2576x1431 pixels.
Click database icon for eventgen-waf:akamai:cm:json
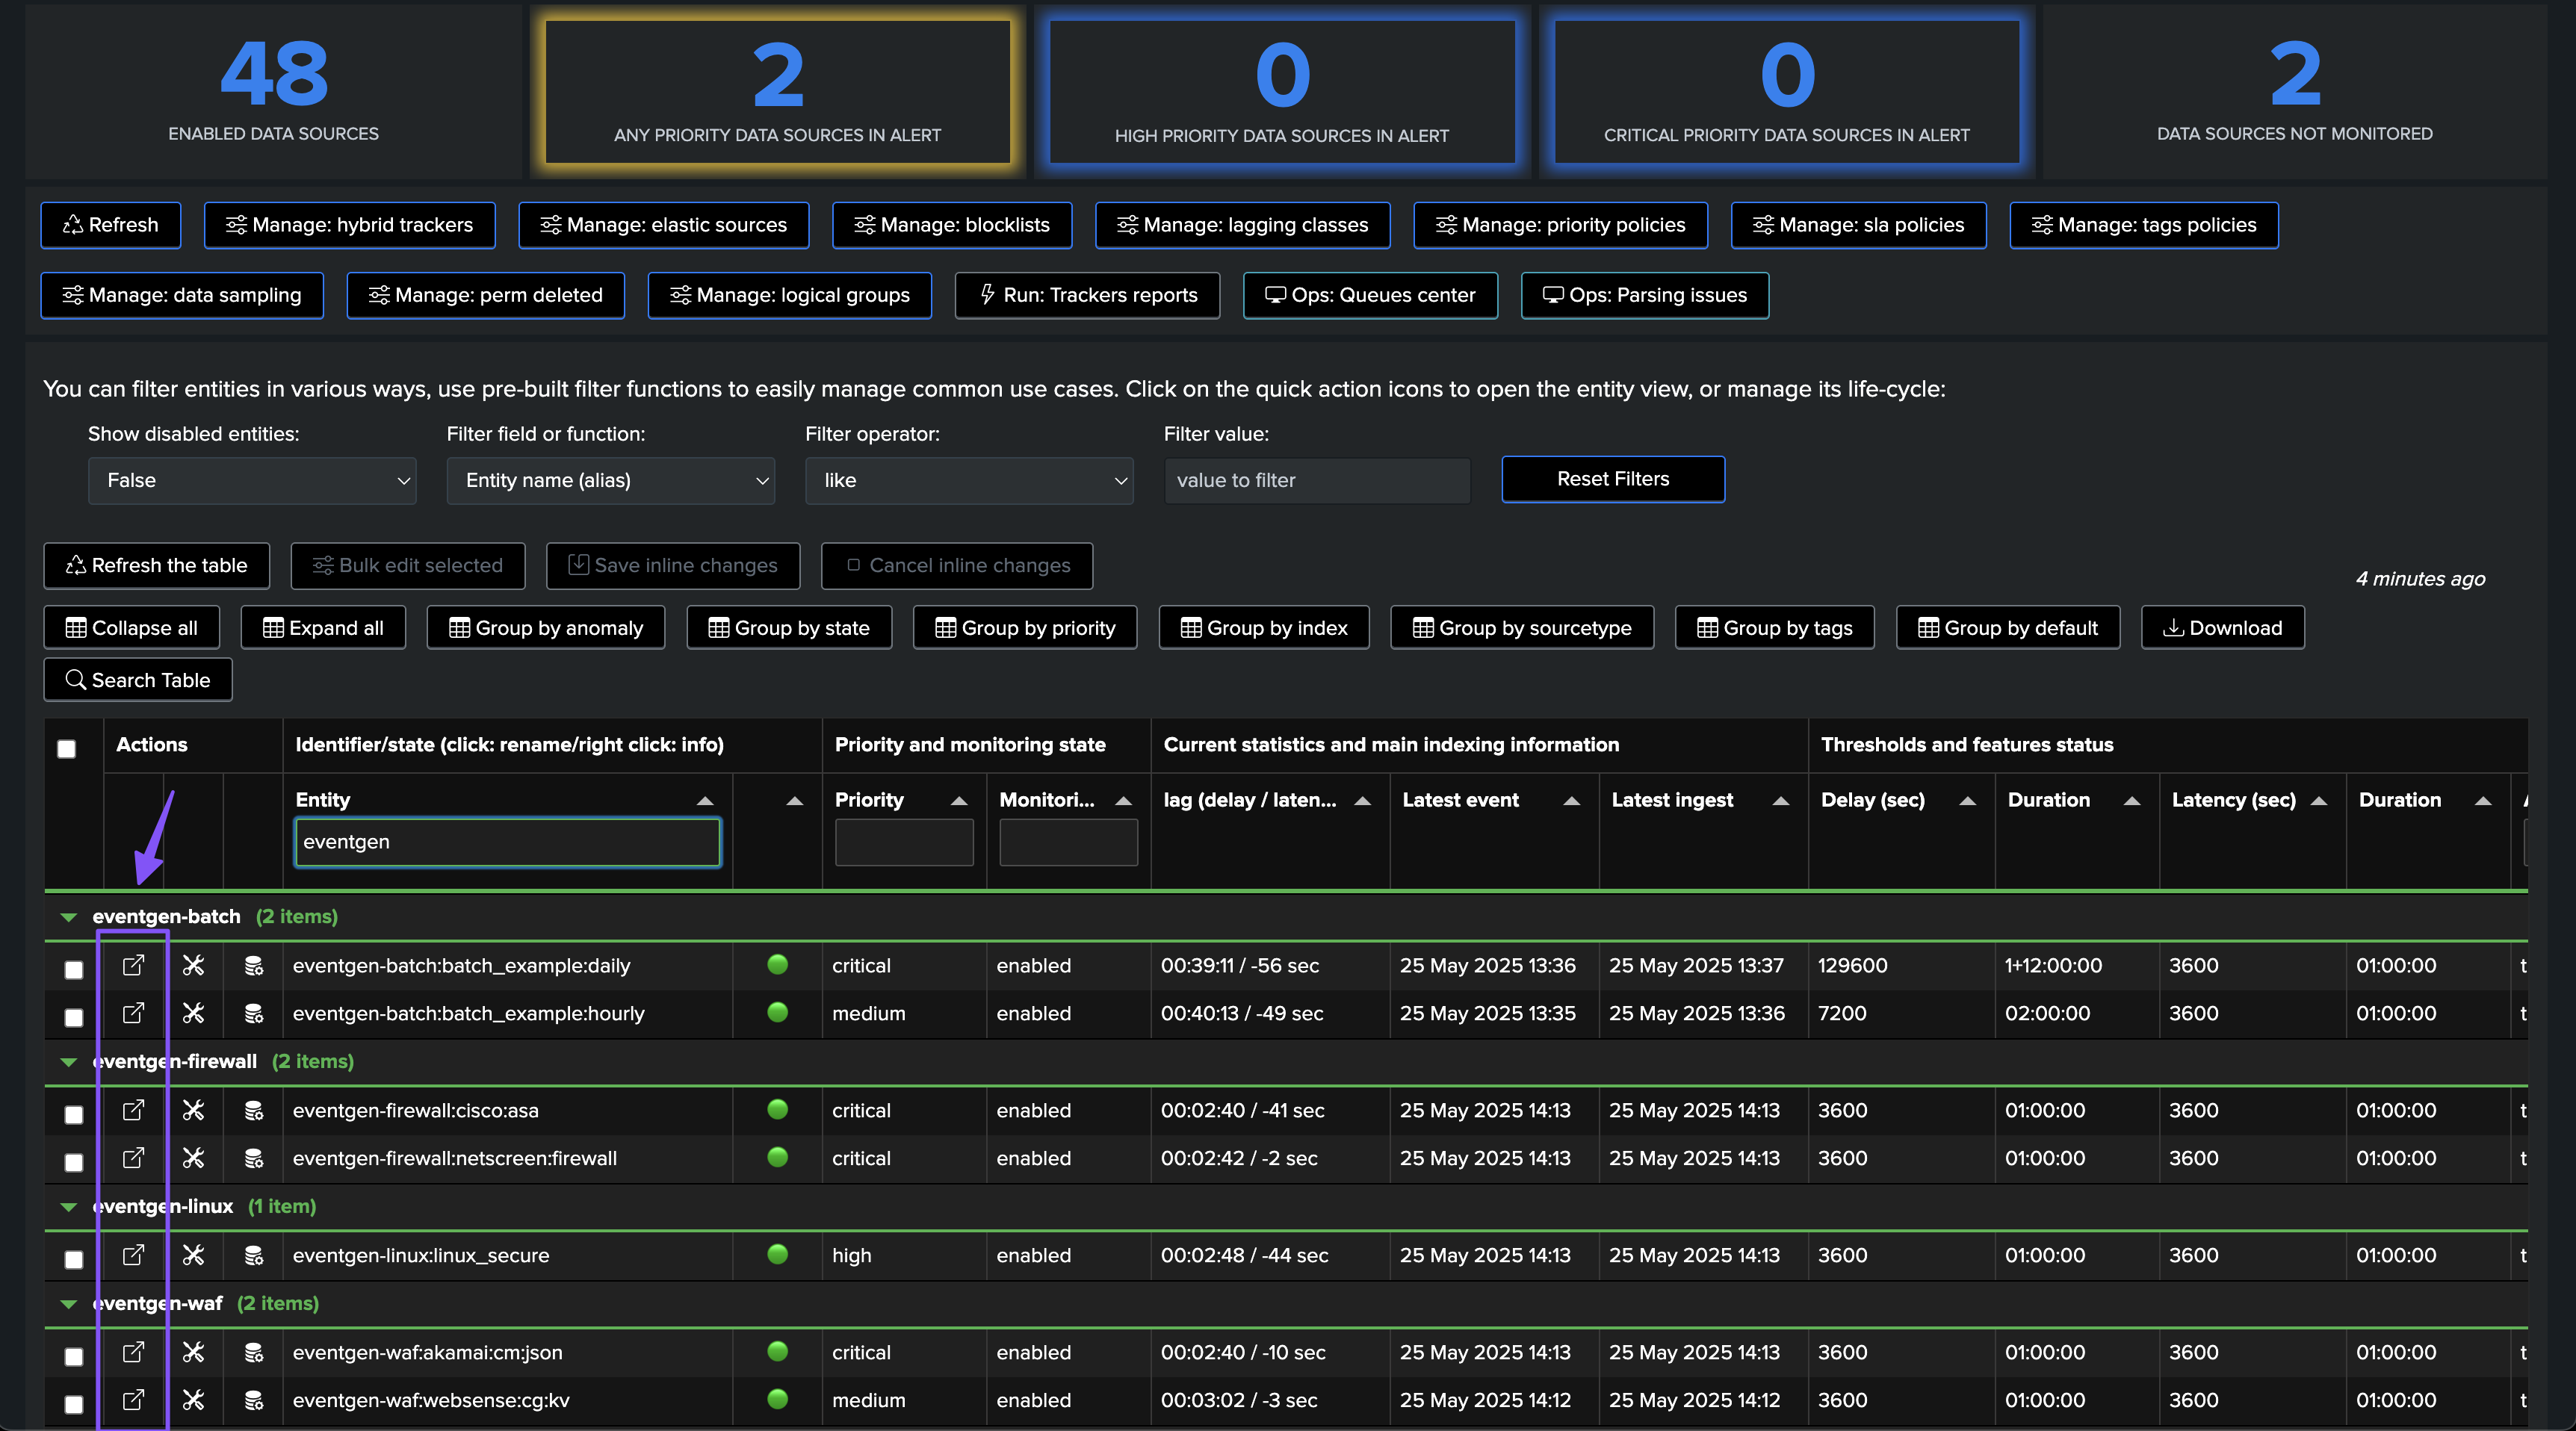(254, 1352)
